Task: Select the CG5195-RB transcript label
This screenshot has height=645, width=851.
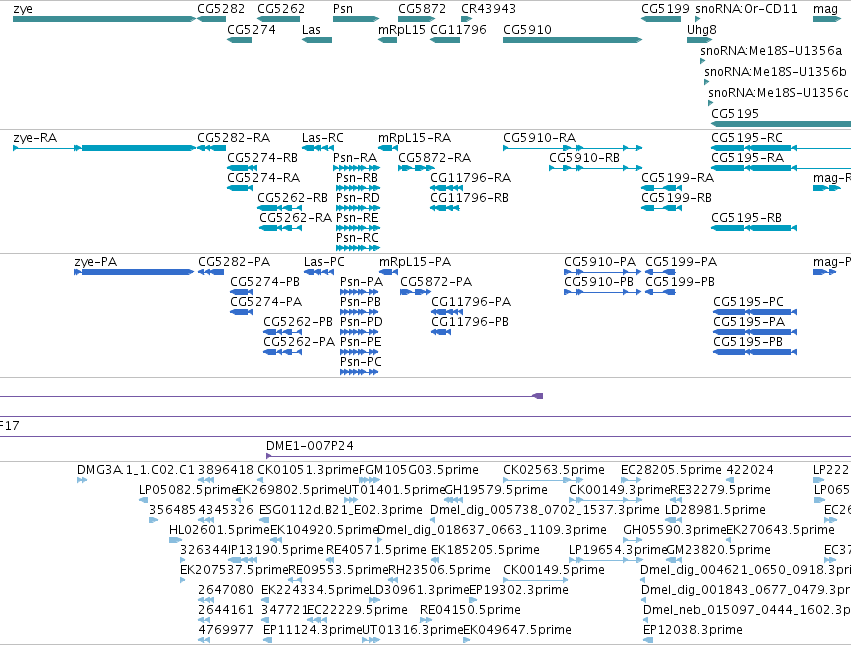Action: coord(747,218)
